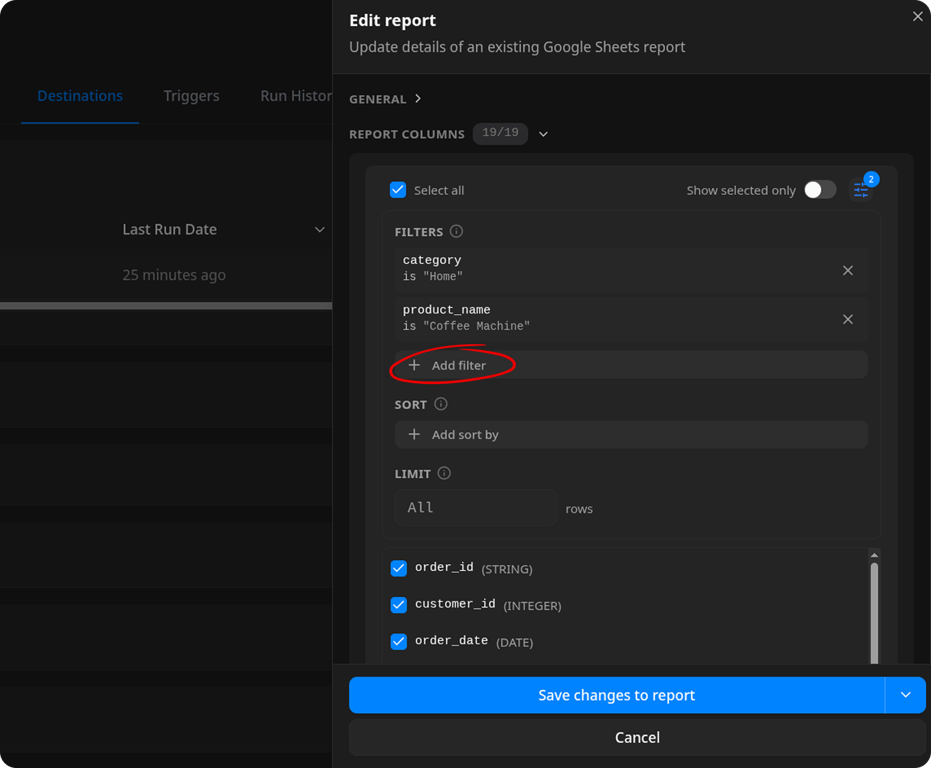Select the category is "Home" filter
This screenshot has height=768, width=931.
click(x=631, y=268)
